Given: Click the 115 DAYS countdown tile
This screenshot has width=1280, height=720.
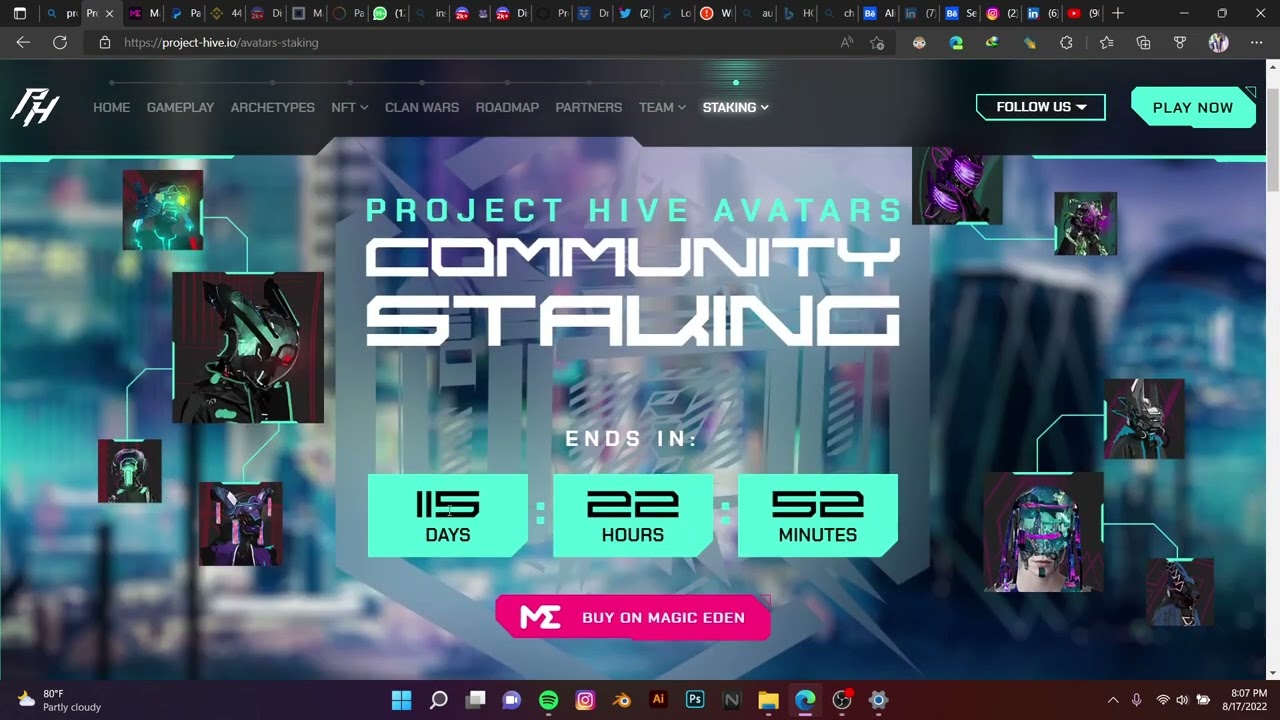Looking at the screenshot, I should (x=447, y=515).
